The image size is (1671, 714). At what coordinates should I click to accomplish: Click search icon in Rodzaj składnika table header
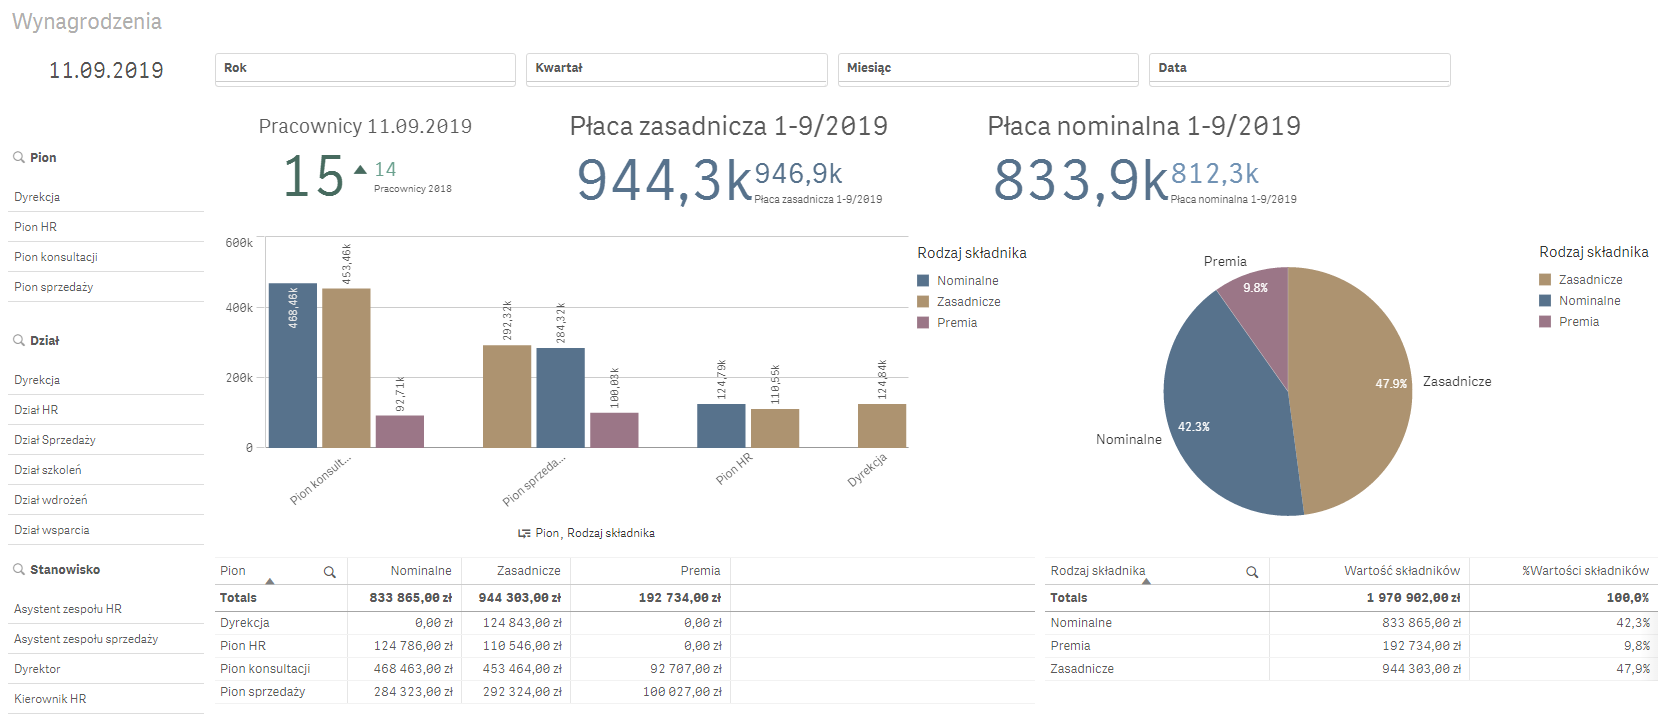click(1251, 572)
